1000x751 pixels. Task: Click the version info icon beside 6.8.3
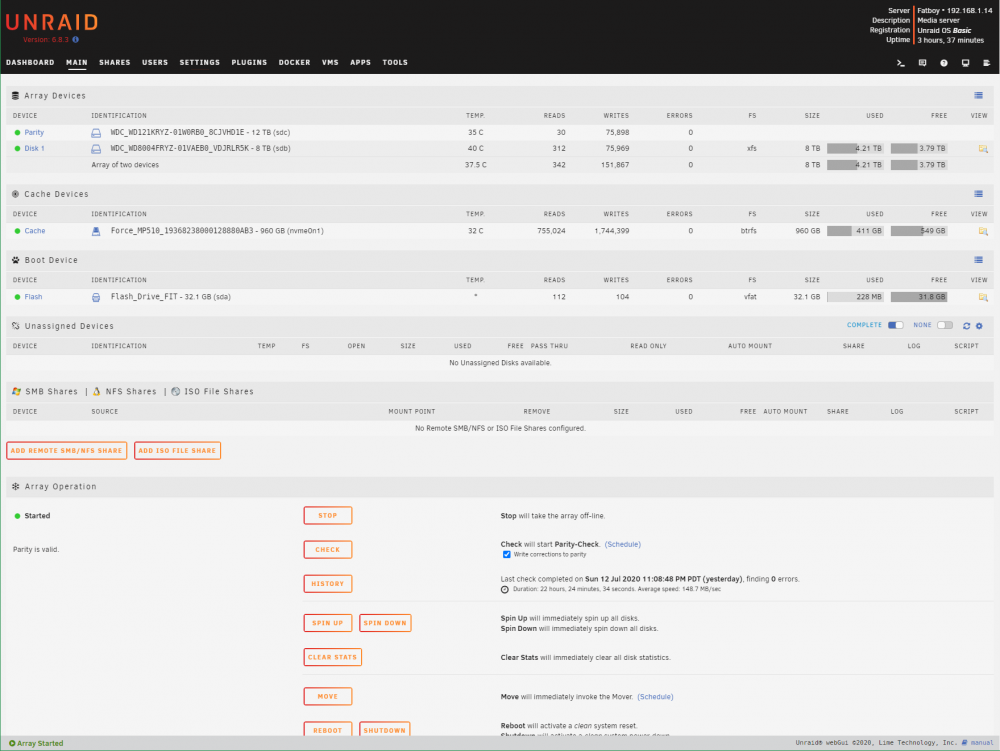coord(75,40)
